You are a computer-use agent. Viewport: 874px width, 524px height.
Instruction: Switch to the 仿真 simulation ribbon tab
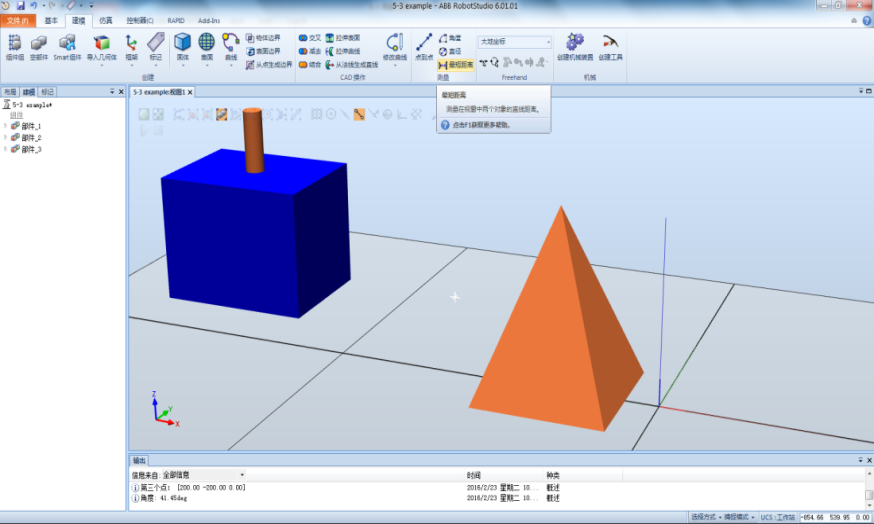(105, 21)
